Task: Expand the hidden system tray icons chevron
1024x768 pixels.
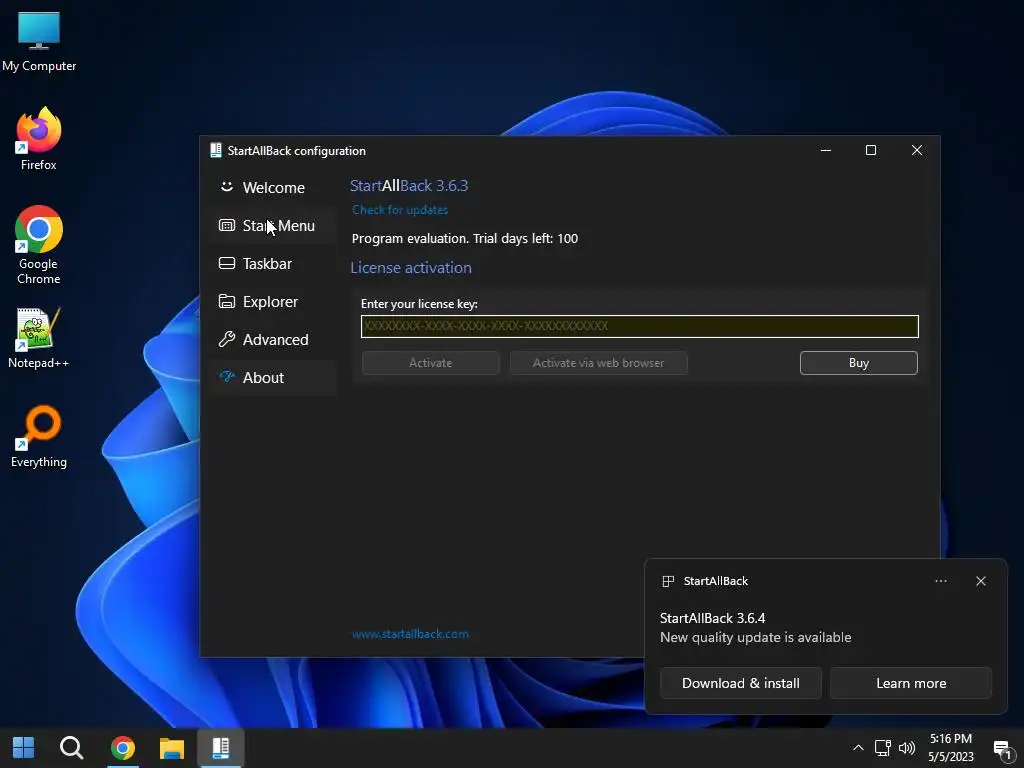Action: pos(858,748)
